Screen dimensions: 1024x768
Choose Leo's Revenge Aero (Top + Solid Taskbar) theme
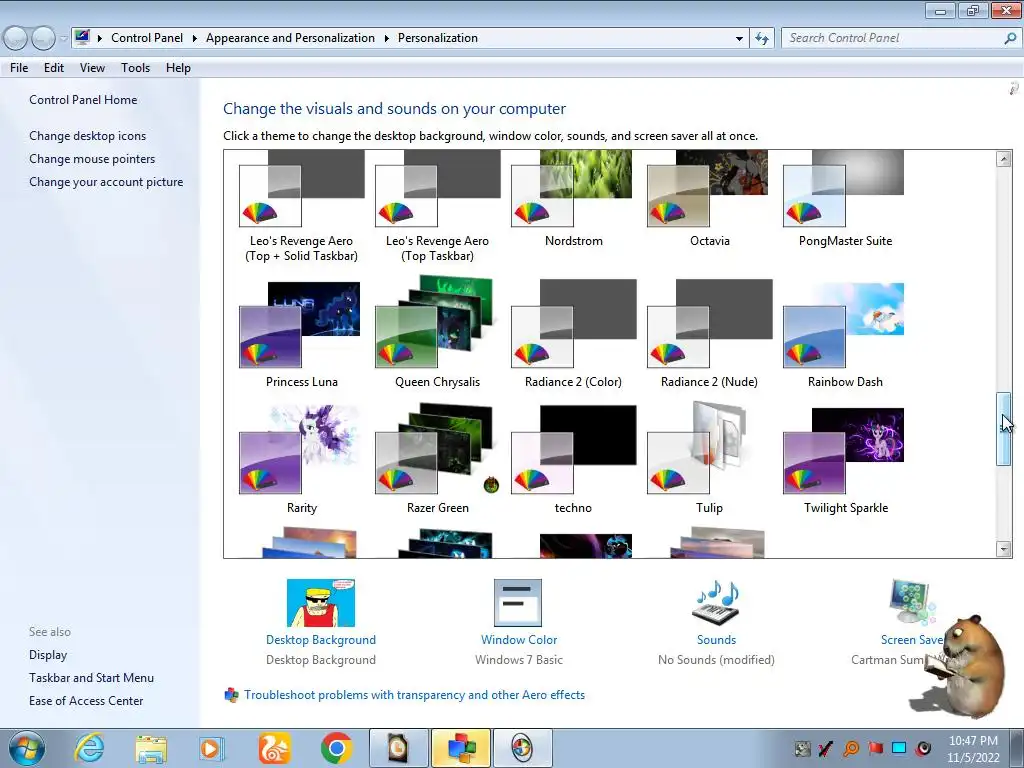pyautogui.click(x=301, y=206)
